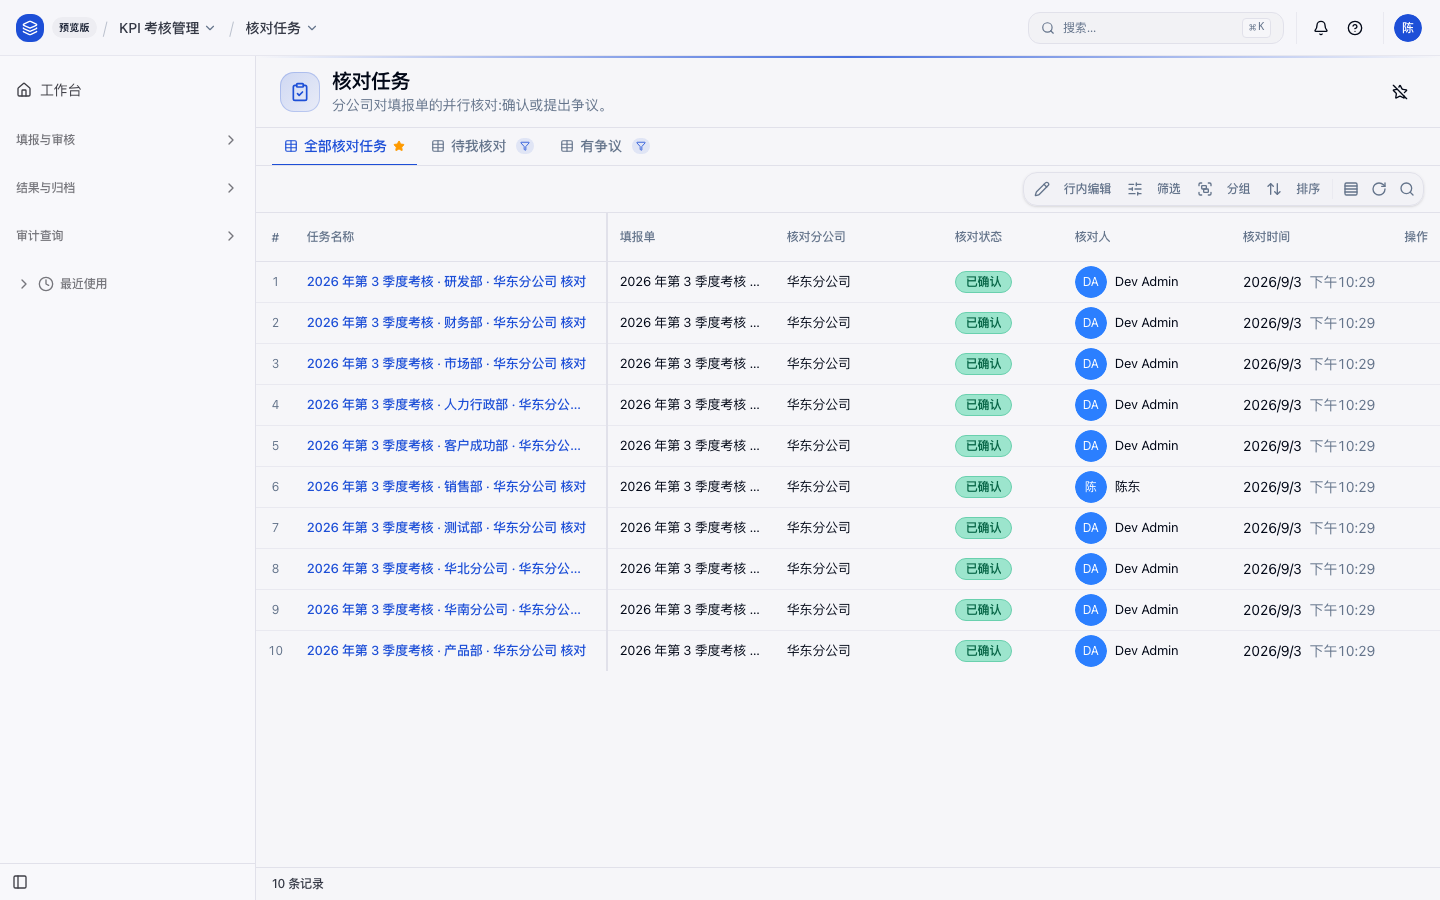Click the 核对任务 clipboard page icon
Screen dimensions: 1440x900
pyautogui.click(x=300, y=92)
